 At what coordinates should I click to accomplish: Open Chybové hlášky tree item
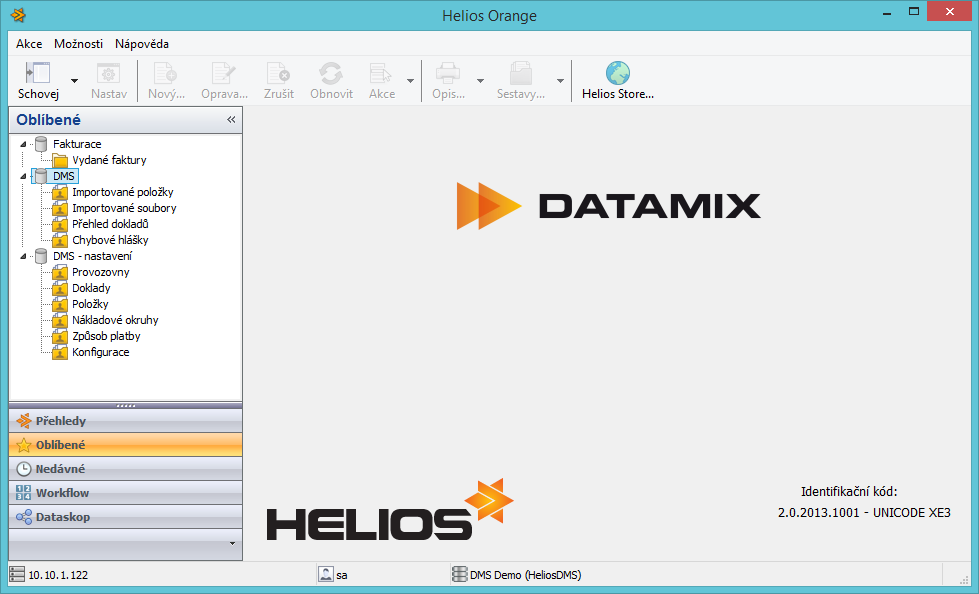pos(110,240)
